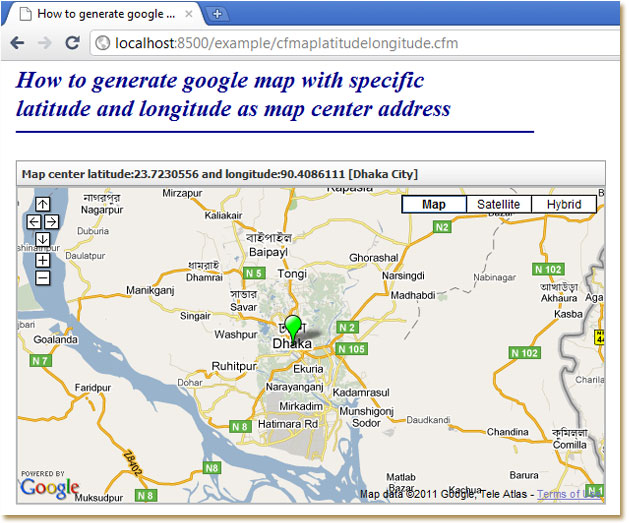Click the localhost URL address field

click(x=355, y=43)
